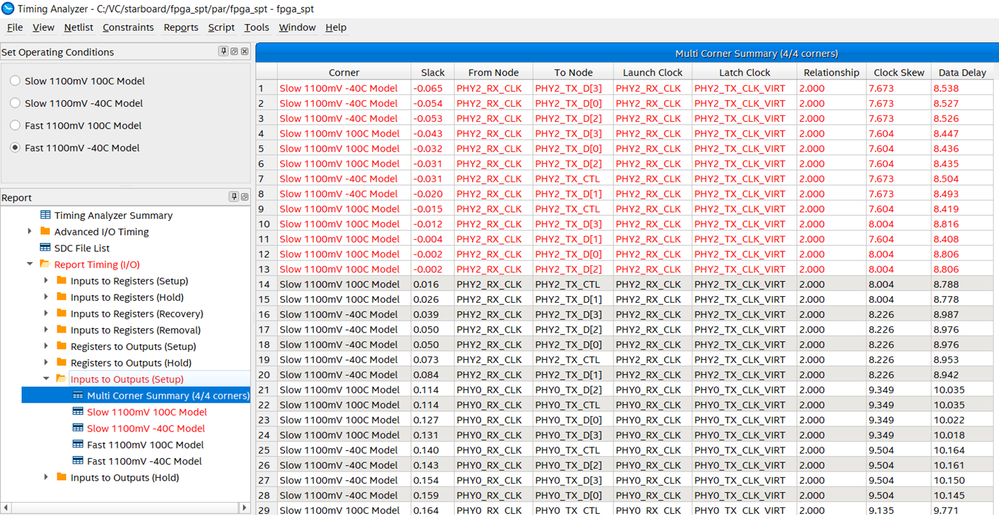The height and width of the screenshot is (515, 999).
Task: Click the Fast 1100mV 100C Model report icon
Action: 78,444
